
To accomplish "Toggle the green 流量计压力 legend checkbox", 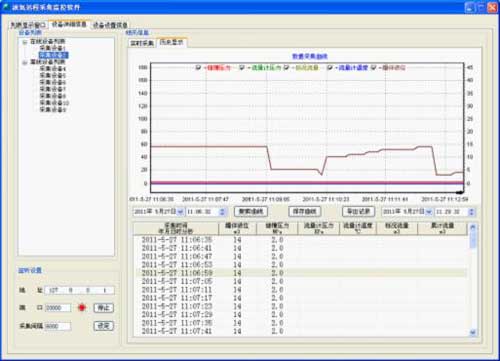I will tap(242, 68).
